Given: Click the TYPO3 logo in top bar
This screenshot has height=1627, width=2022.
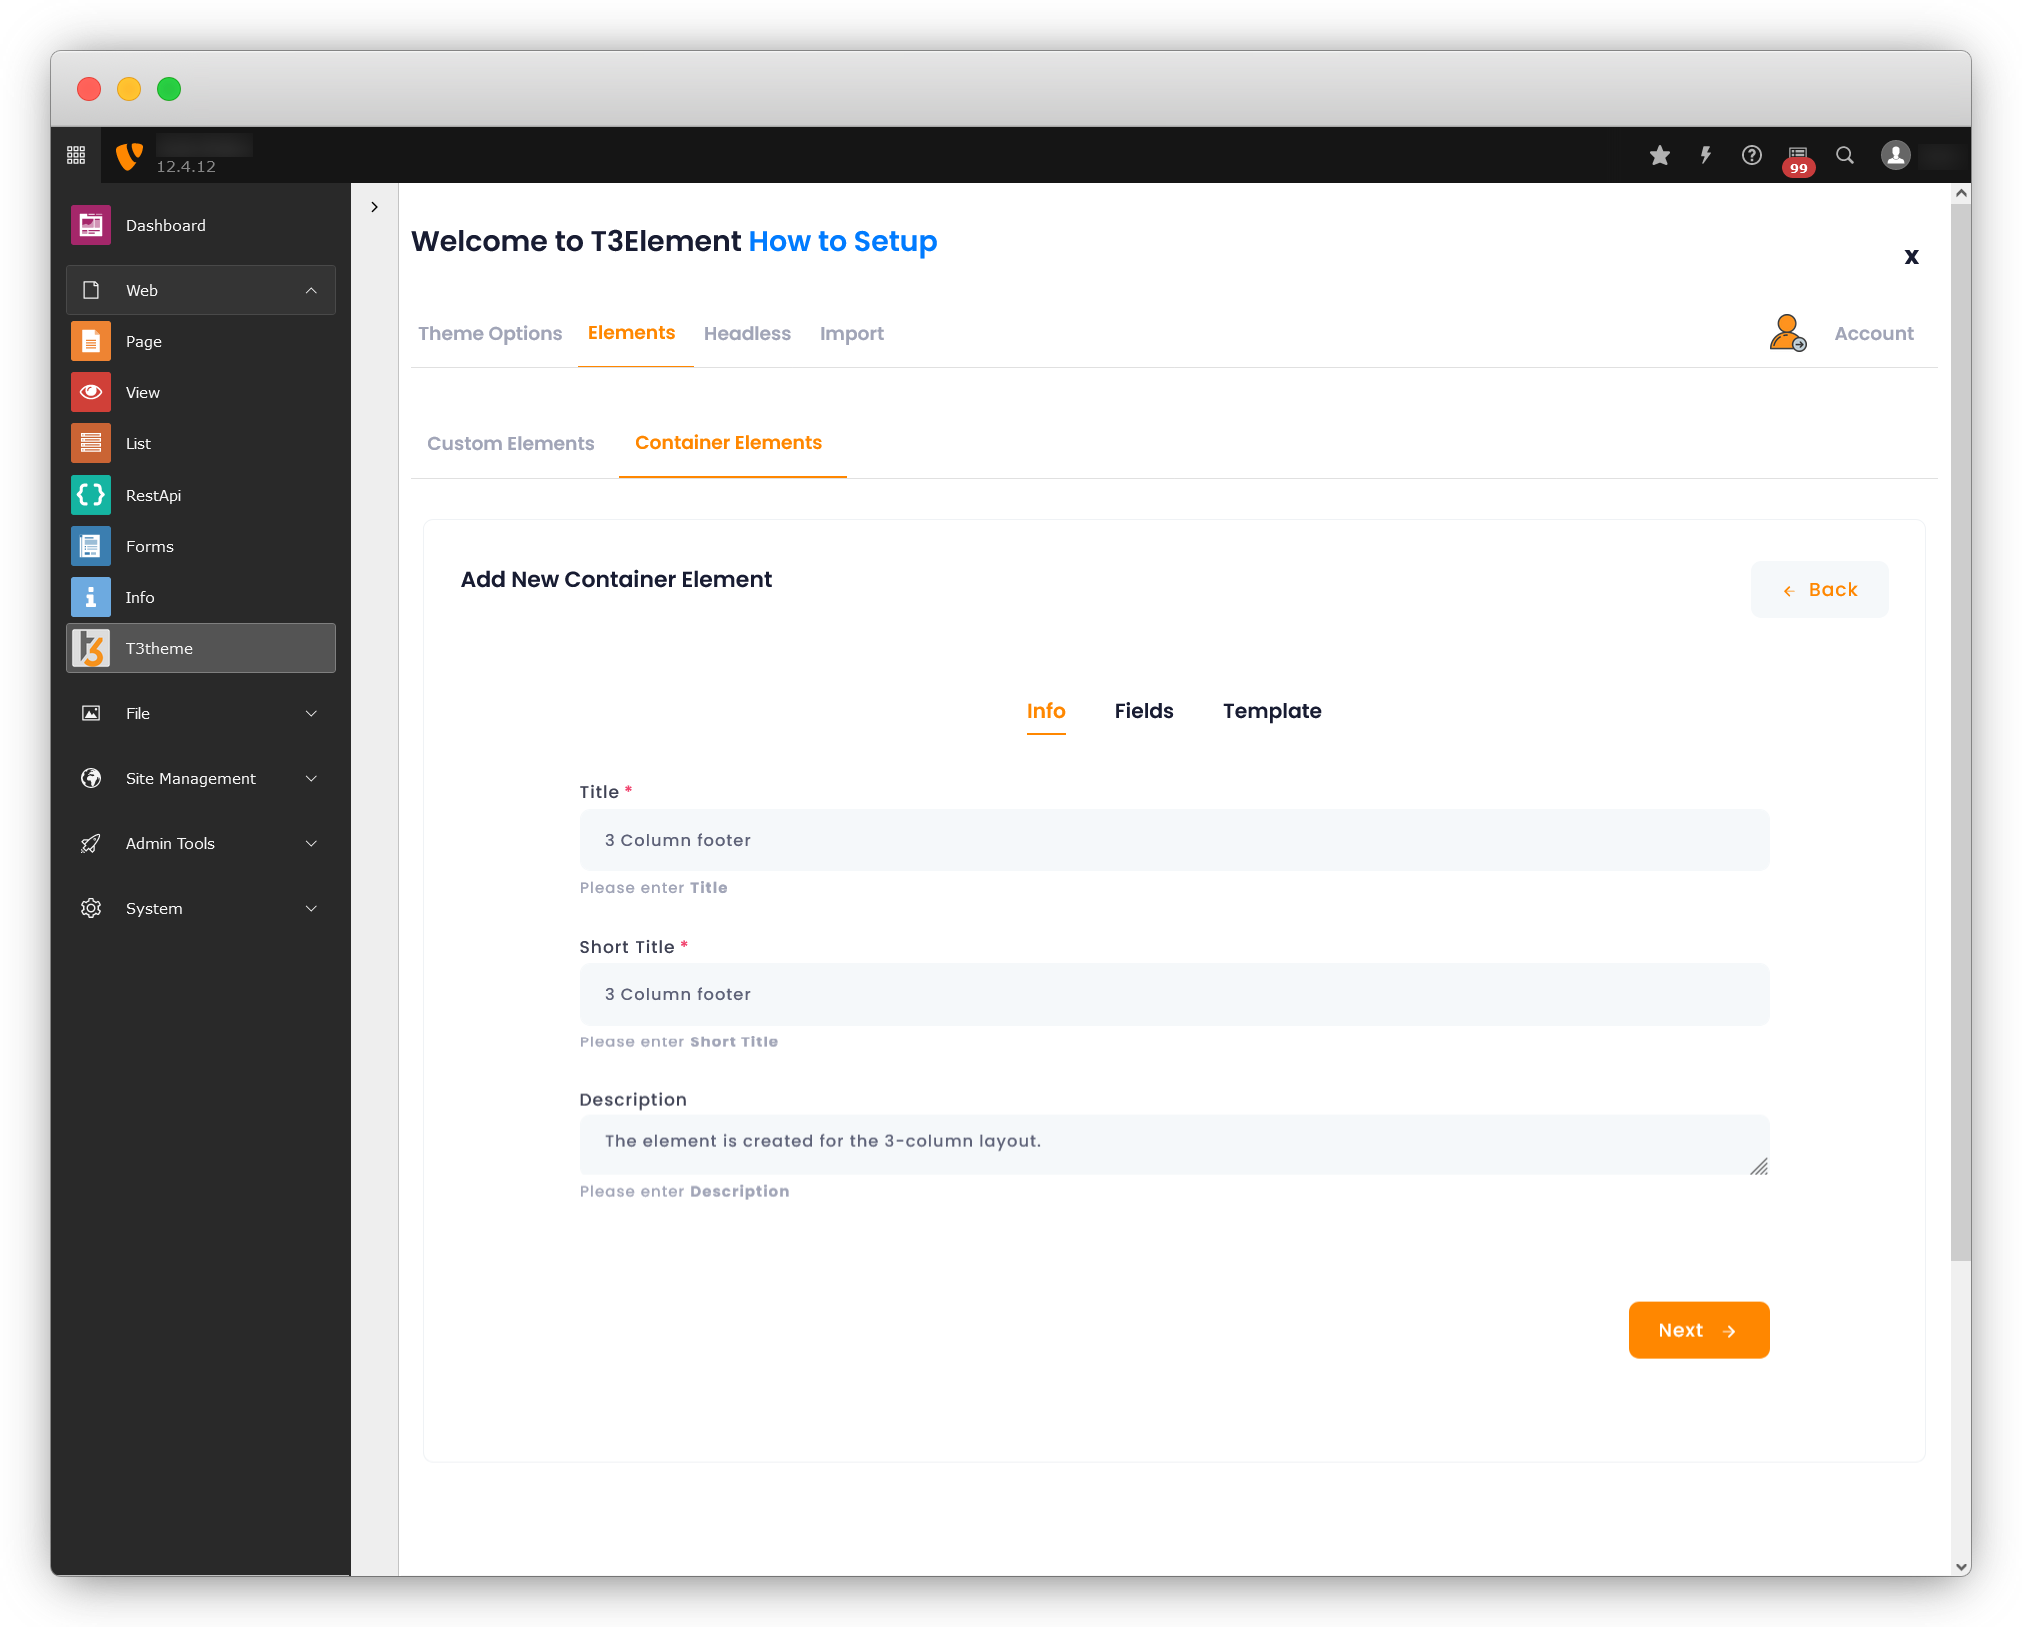Looking at the screenshot, I should click(x=130, y=156).
